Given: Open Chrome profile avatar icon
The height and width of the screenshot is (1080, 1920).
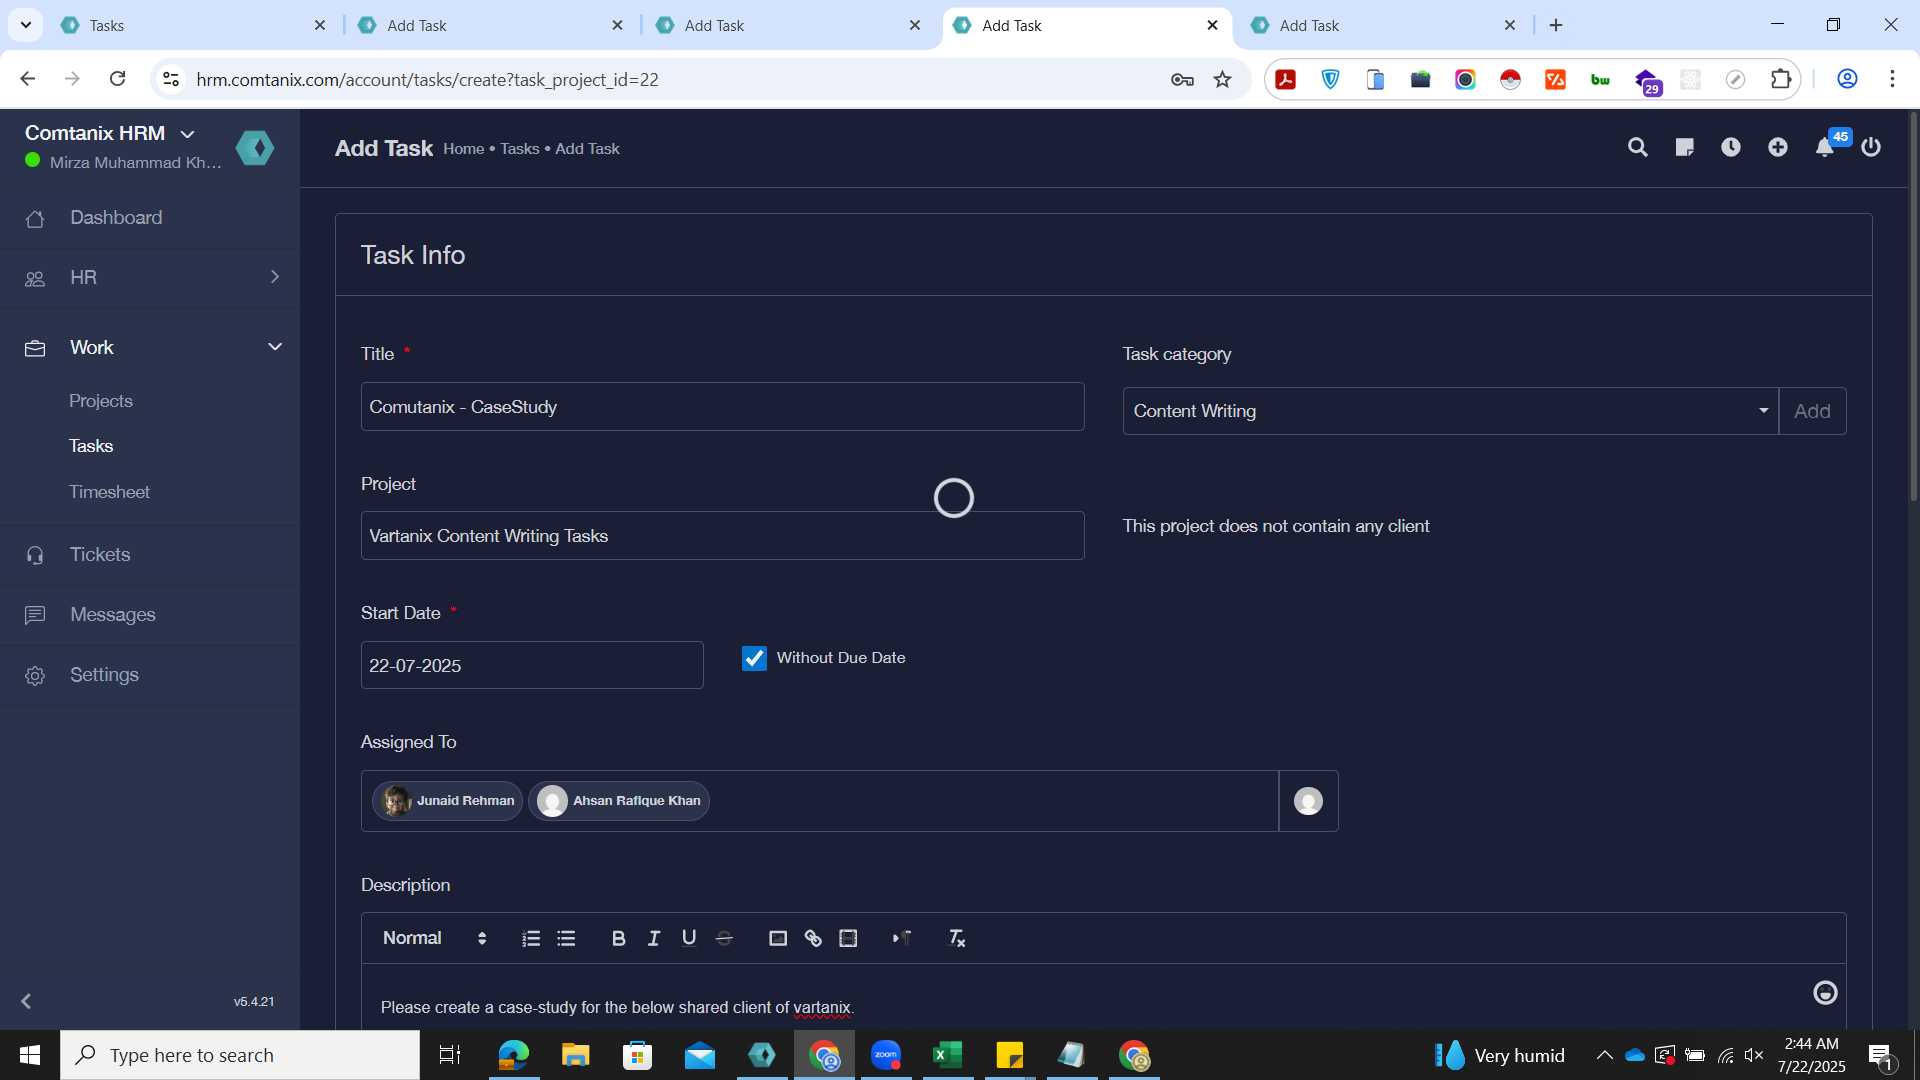Looking at the screenshot, I should (1847, 79).
